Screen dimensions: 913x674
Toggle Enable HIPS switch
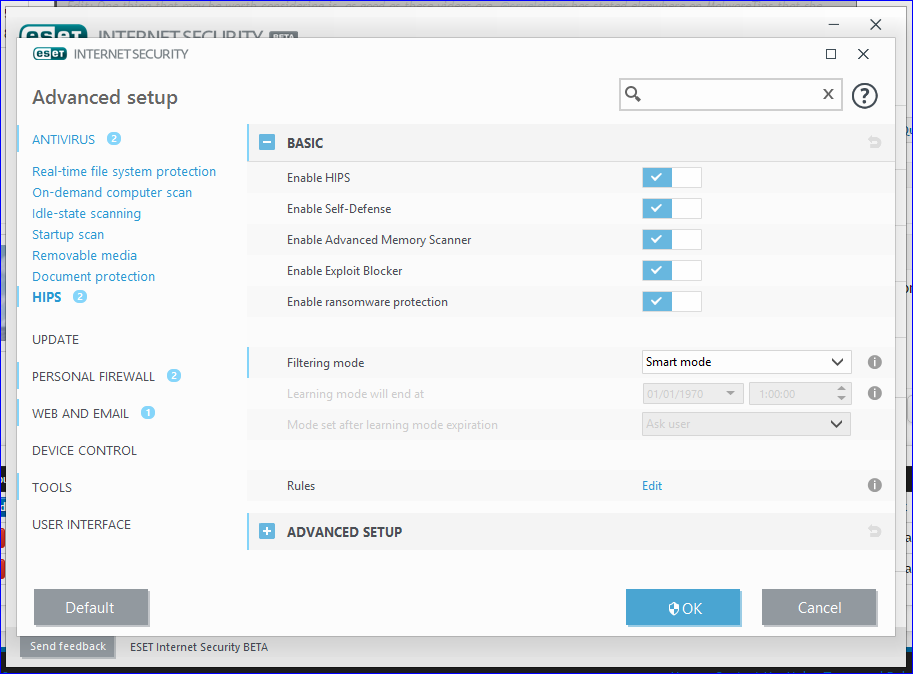point(672,178)
